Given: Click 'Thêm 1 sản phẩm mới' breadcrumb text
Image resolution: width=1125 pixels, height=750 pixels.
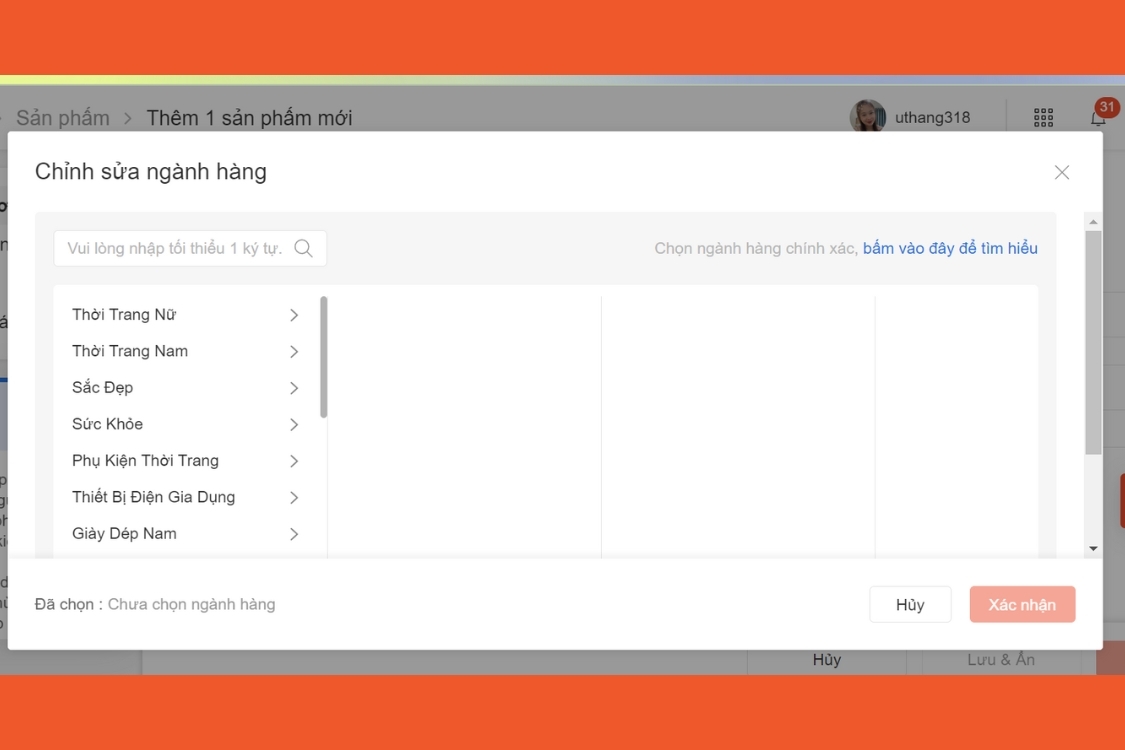Looking at the screenshot, I should point(249,118).
